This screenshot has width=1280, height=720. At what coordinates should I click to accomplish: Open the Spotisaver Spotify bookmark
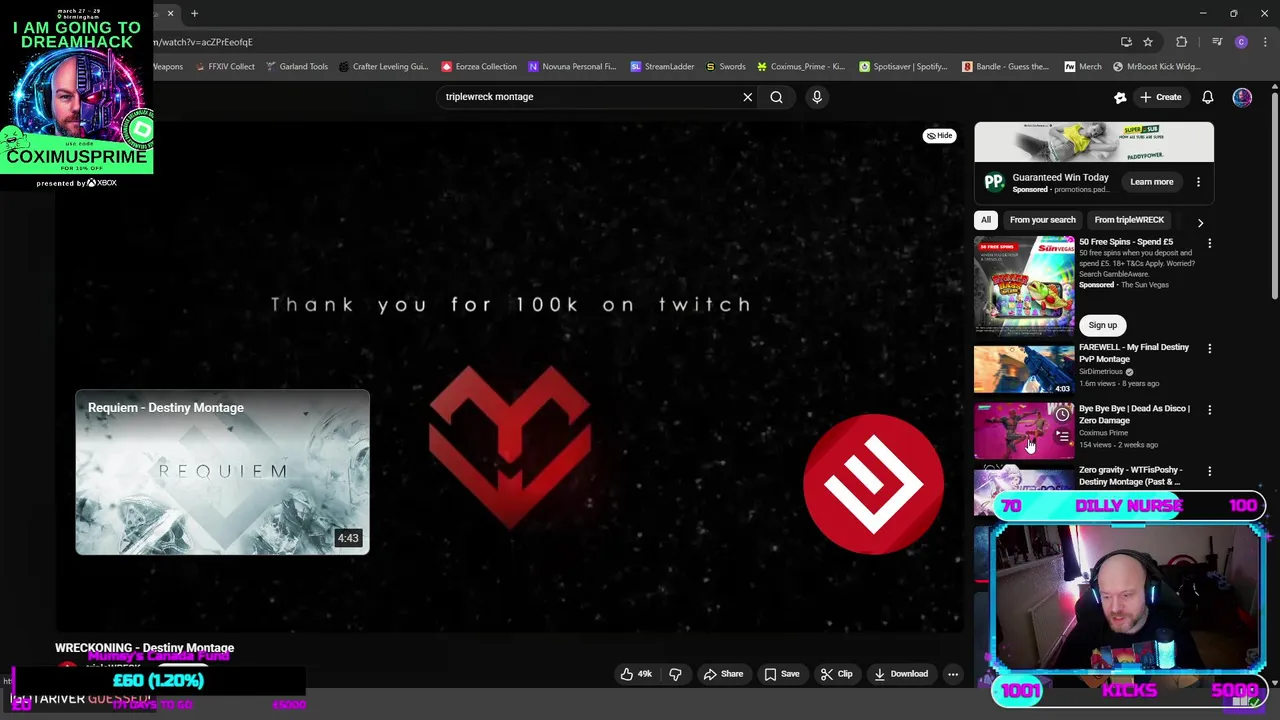tap(903, 67)
